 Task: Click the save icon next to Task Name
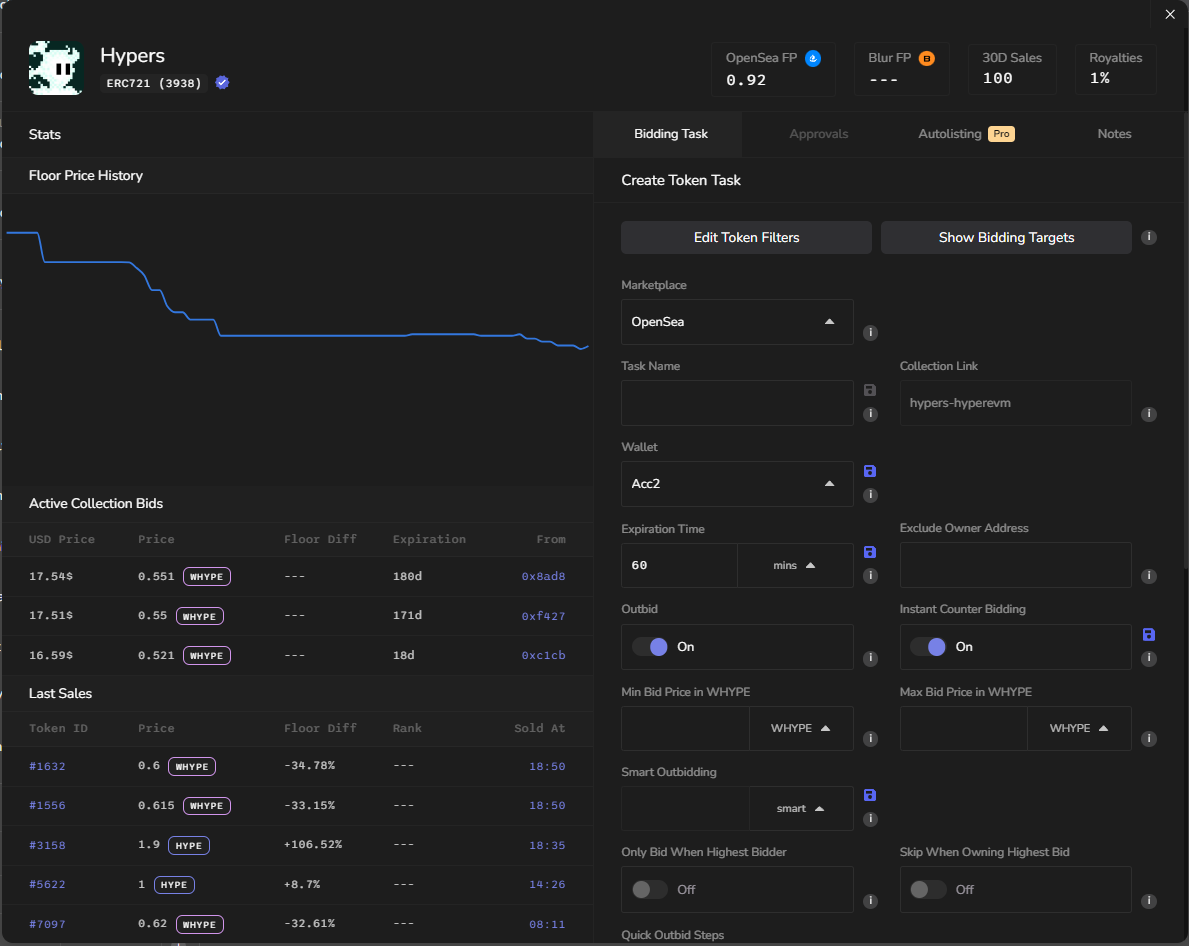click(870, 390)
